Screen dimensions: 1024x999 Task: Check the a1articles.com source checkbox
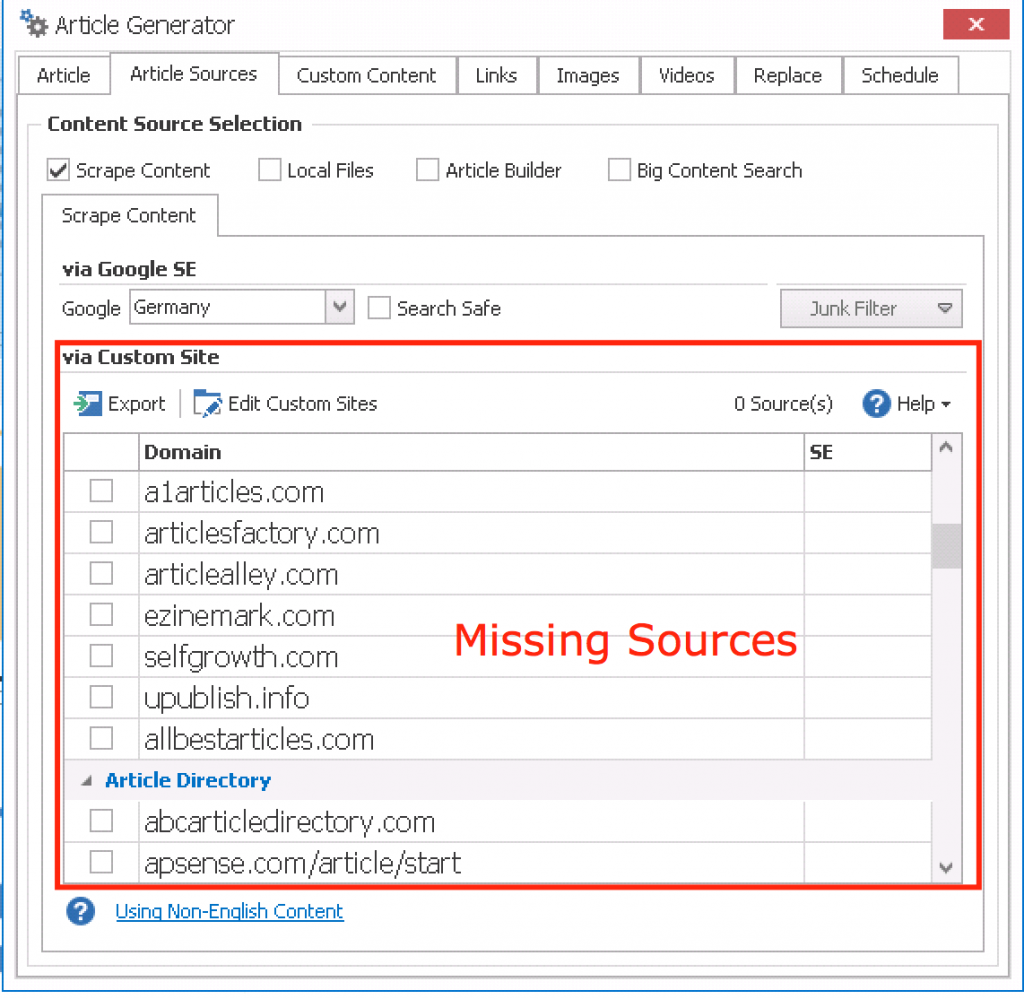[x=101, y=491]
